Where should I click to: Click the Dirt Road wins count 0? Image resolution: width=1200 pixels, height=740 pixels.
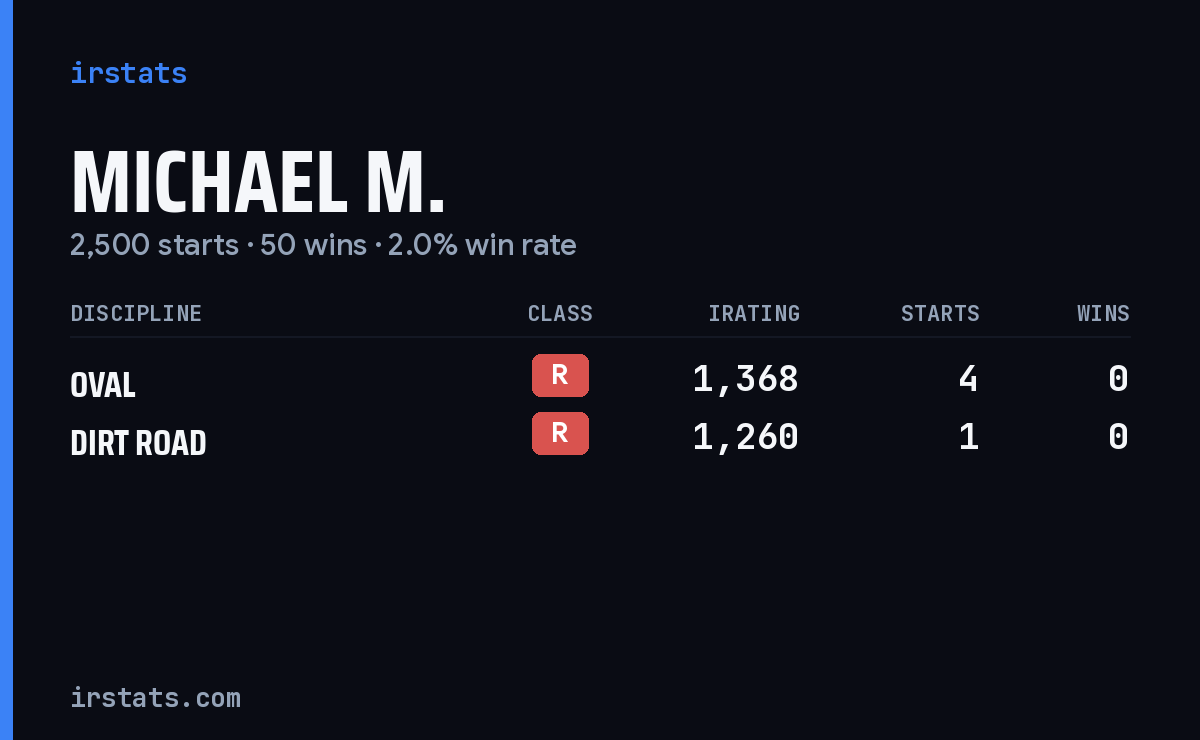coord(1118,437)
